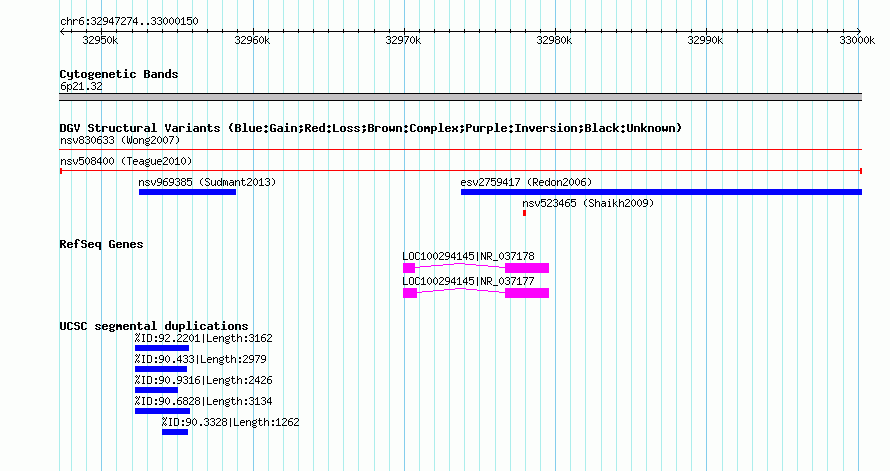Screen dimensions: 890x471
Task: Click the ruler's left arrow end
Action: pyautogui.click(x=62, y=31)
